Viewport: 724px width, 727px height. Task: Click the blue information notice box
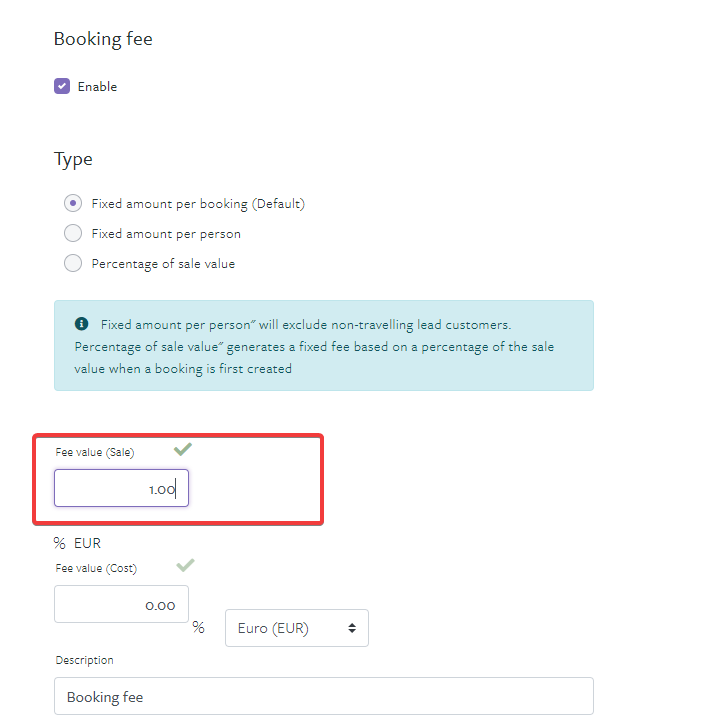[x=324, y=345]
